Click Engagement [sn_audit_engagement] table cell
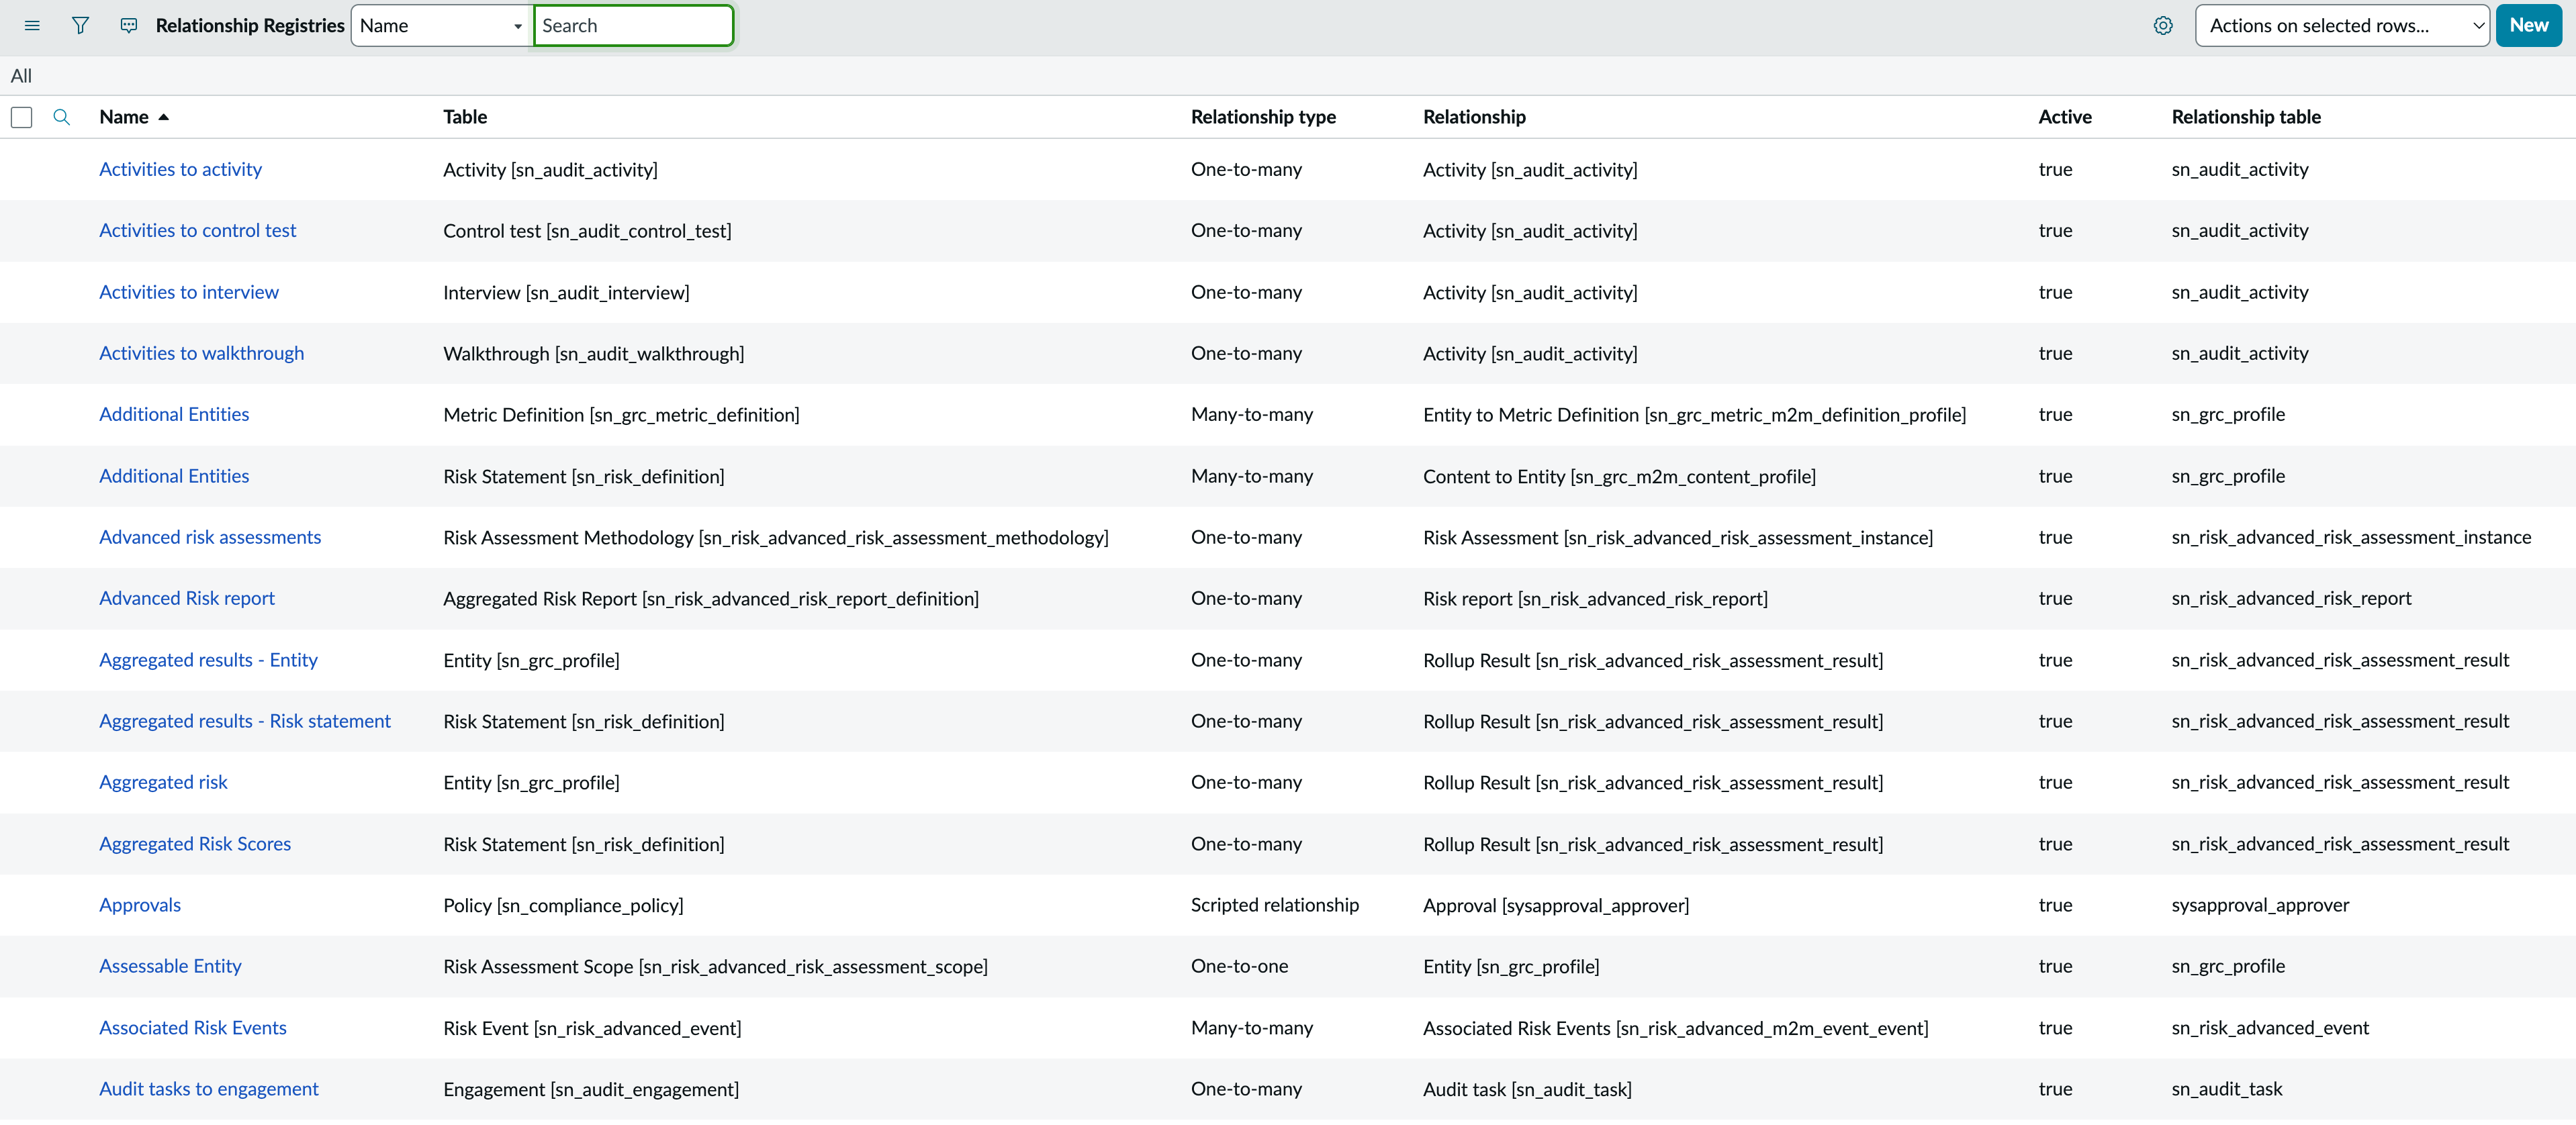Viewport: 2576px width, 1125px height. pos(591,1089)
